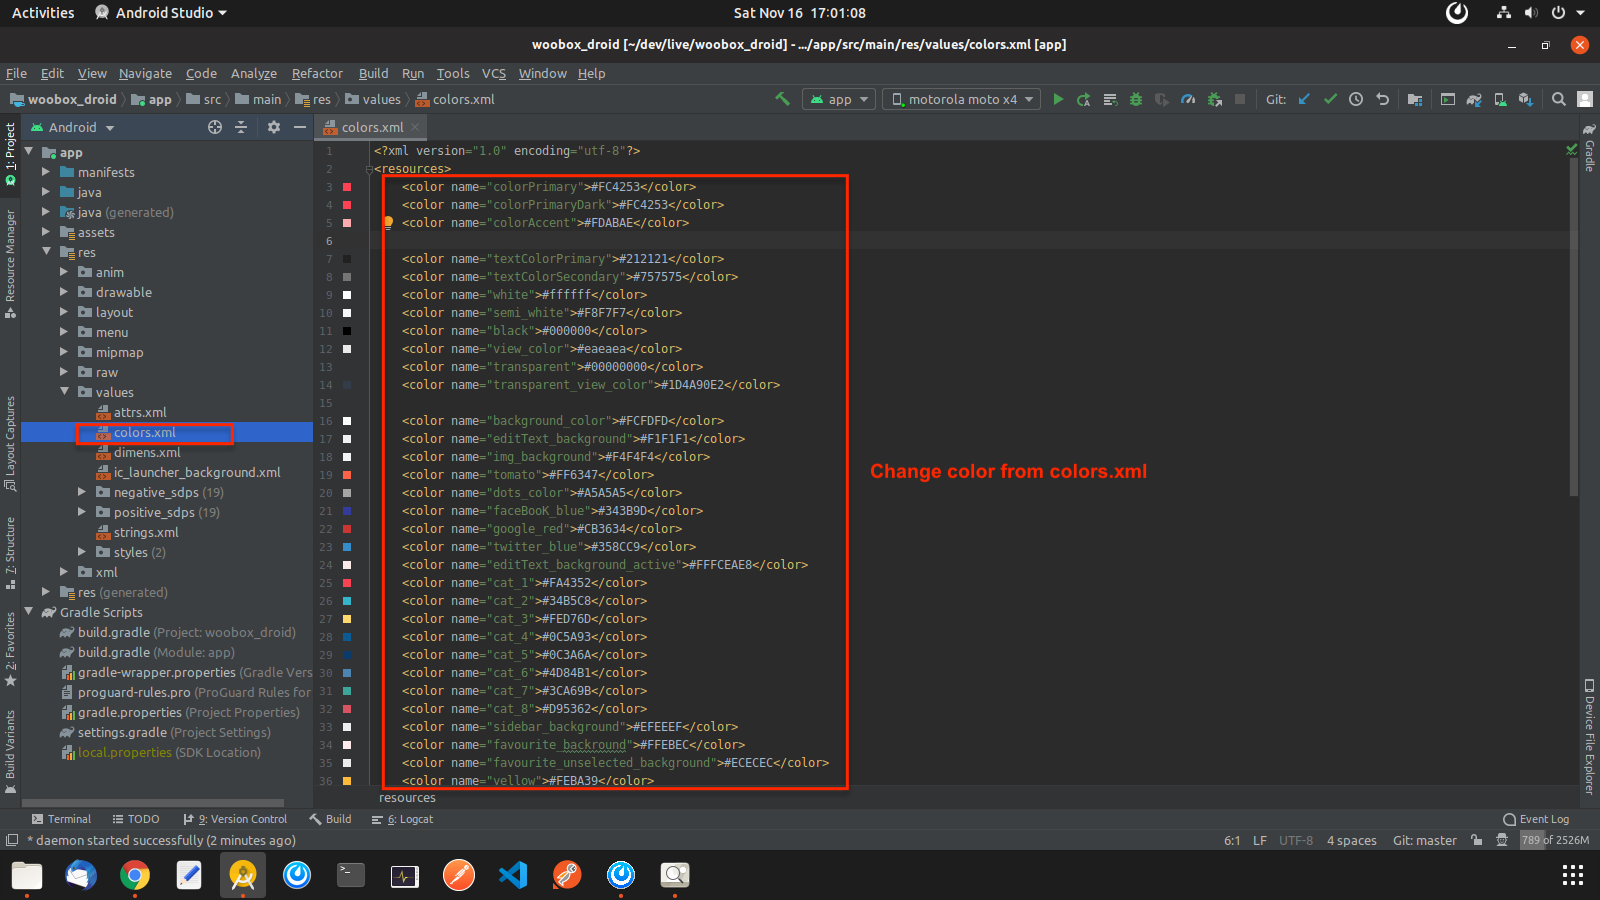The image size is (1600, 900).
Task: Click the user account avatar icon
Action: click(1585, 99)
